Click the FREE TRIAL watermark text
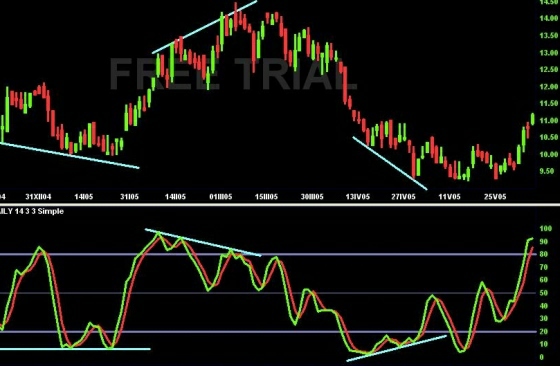 [x=233, y=74]
